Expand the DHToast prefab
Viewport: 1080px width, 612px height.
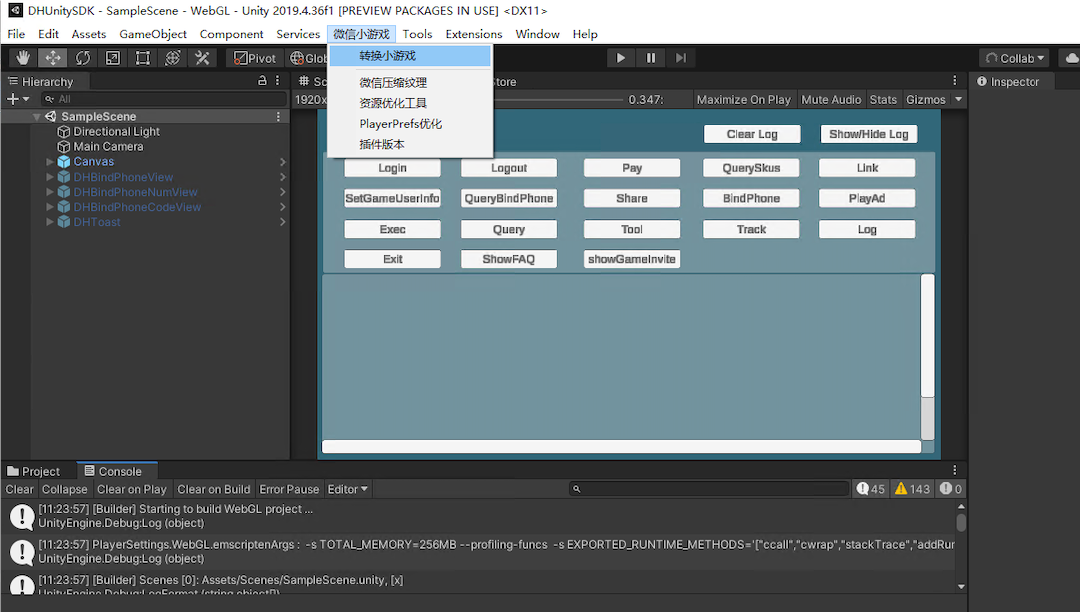point(50,222)
